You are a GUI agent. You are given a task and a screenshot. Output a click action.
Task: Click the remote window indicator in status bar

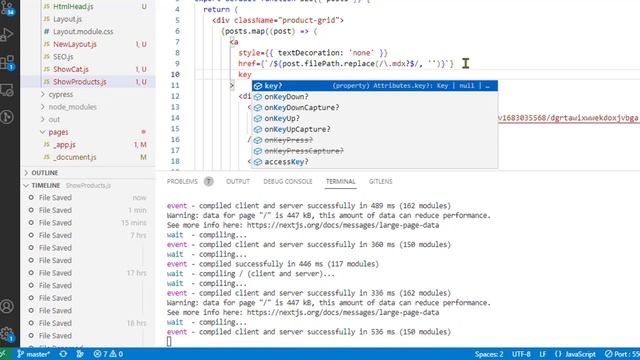coord(4,354)
